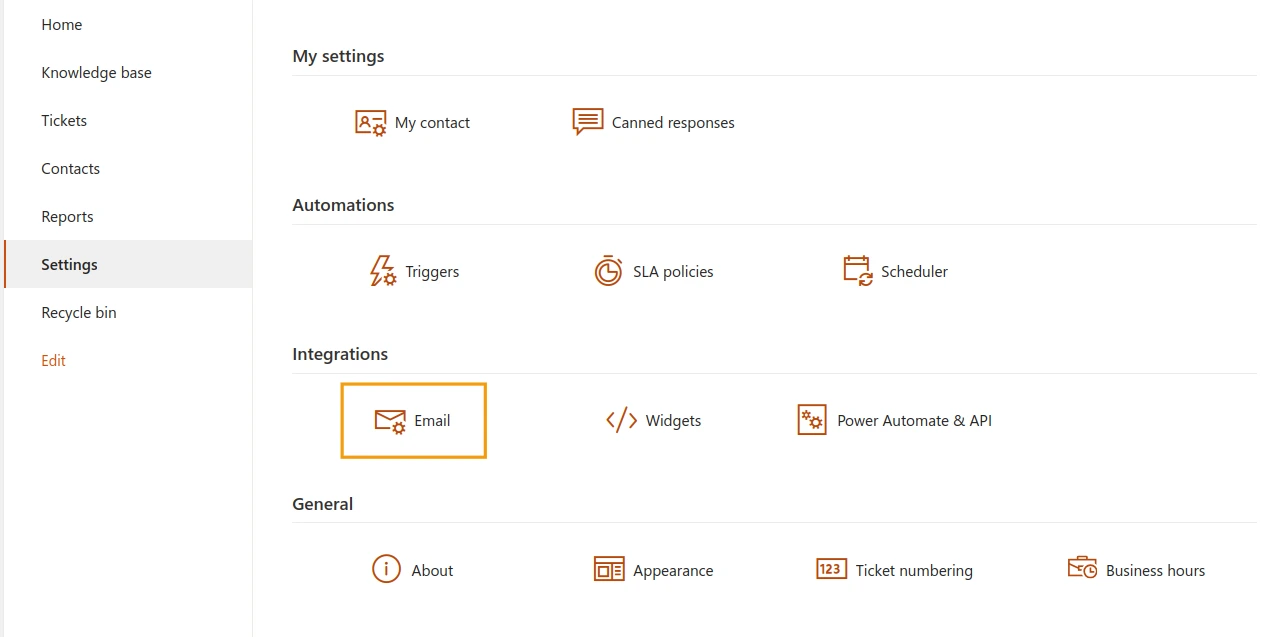Click the Triggers lightning bolt icon
The image size is (1271, 637).
pos(382,271)
